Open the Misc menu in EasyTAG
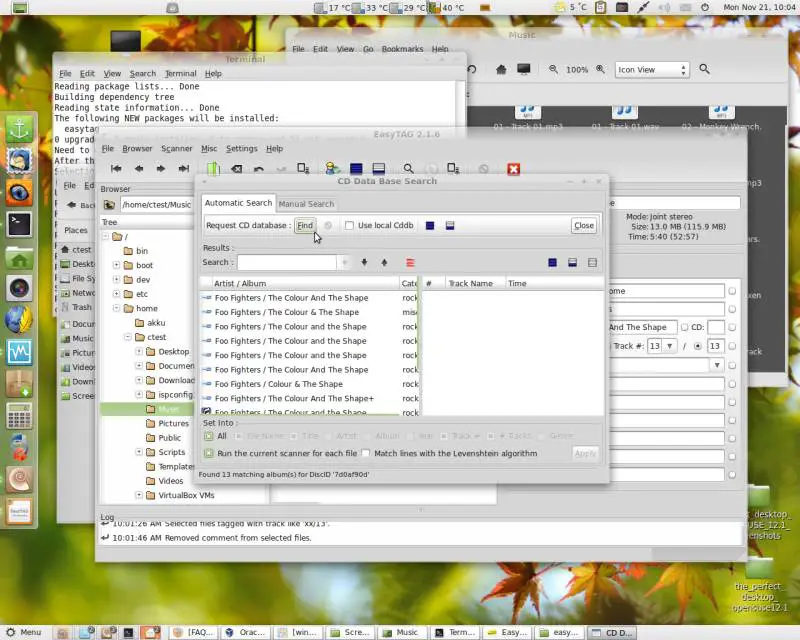 point(209,149)
